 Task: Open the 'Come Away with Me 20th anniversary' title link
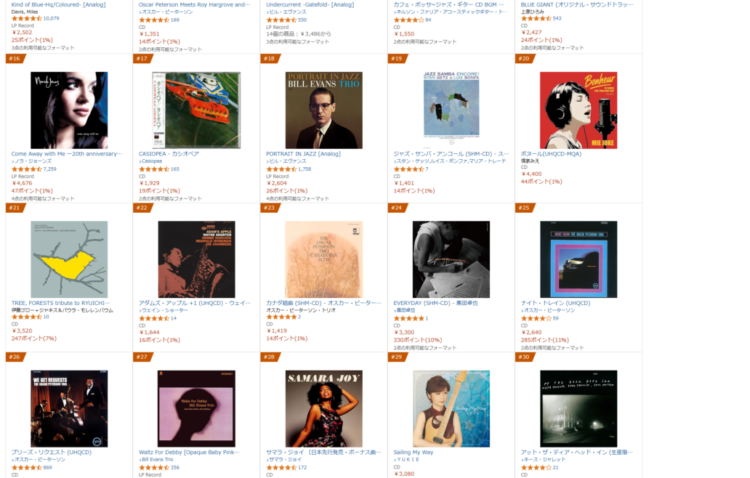66,154
